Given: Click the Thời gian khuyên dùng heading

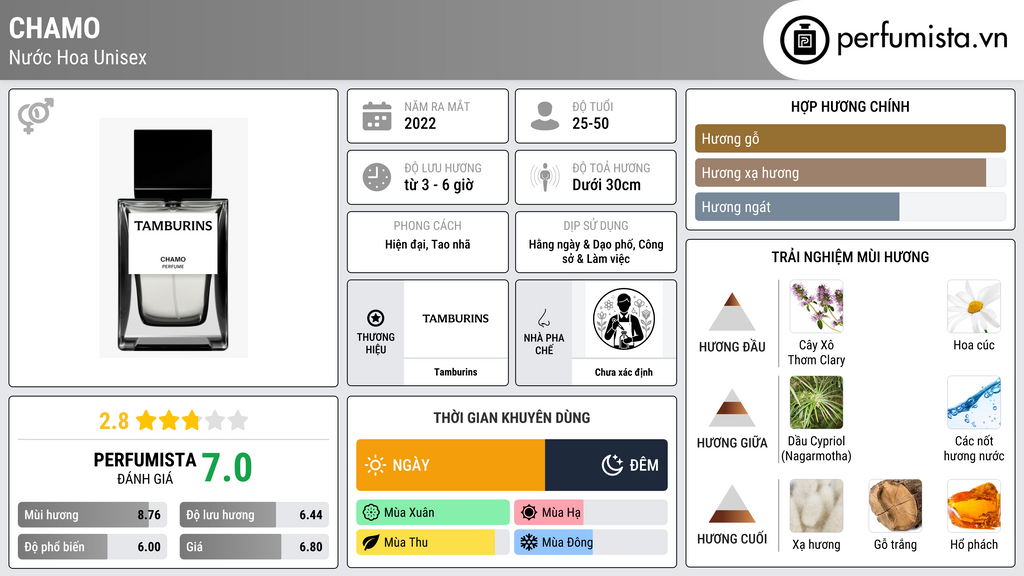Looking at the screenshot, I should point(512,418).
